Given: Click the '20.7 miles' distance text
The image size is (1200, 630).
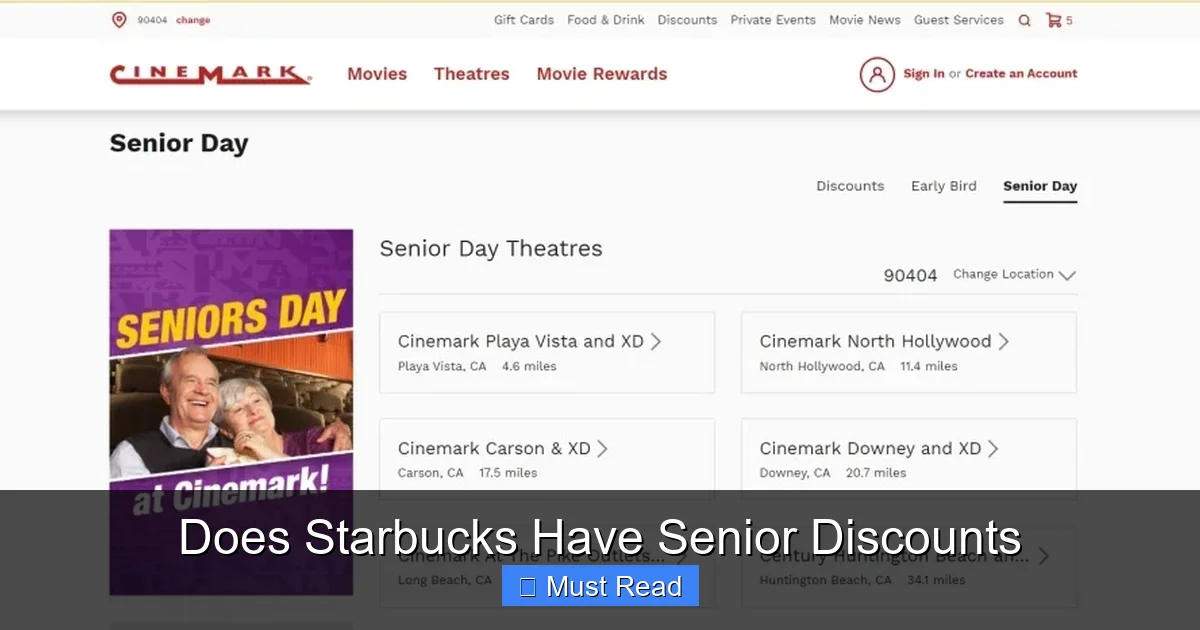Looking at the screenshot, I should tap(876, 473).
